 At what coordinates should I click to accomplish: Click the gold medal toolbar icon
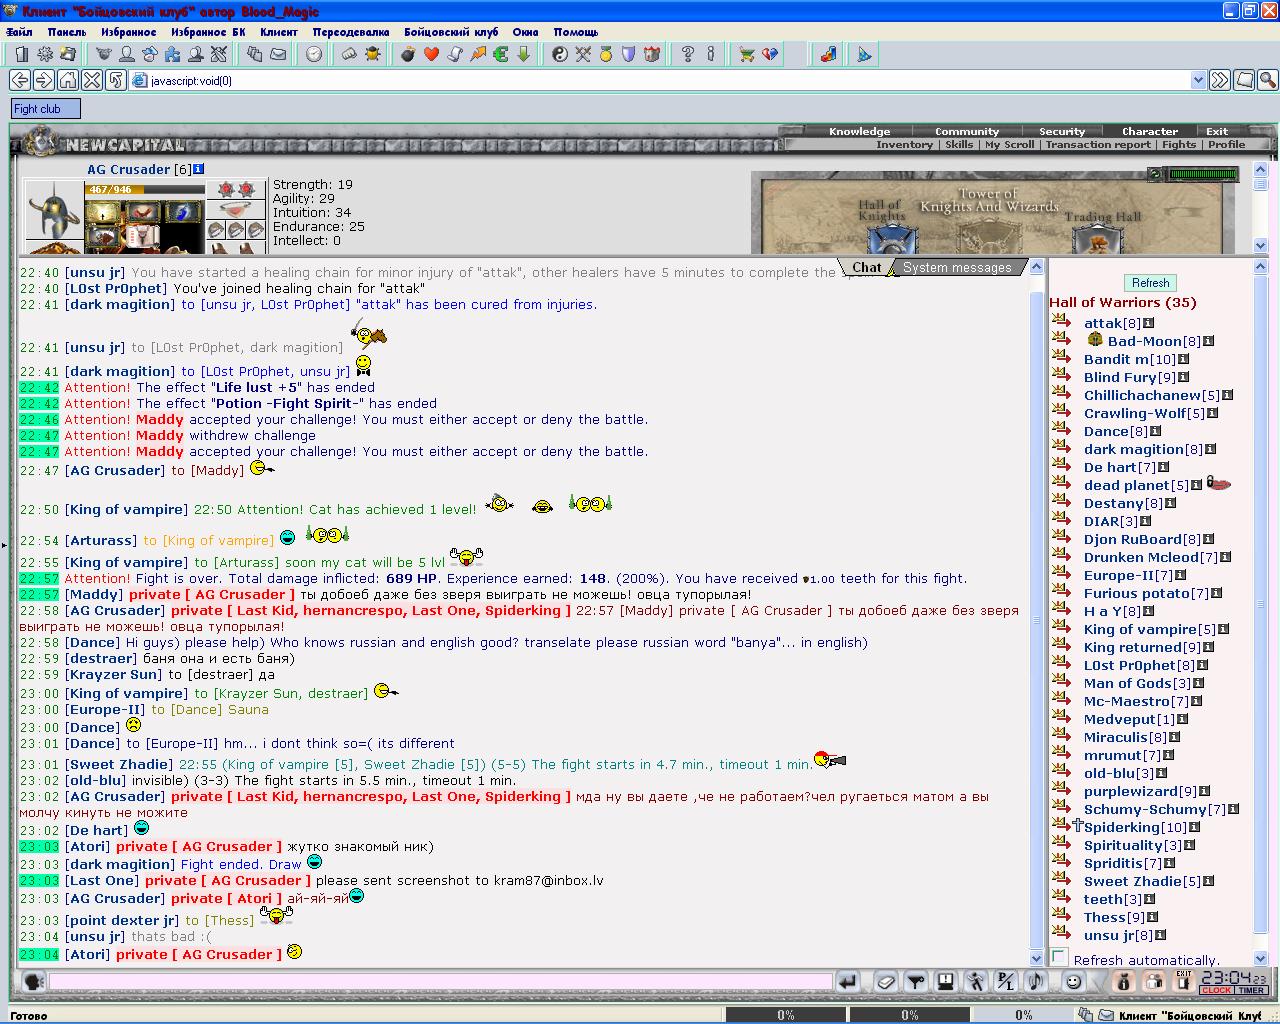[x=605, y=54]
